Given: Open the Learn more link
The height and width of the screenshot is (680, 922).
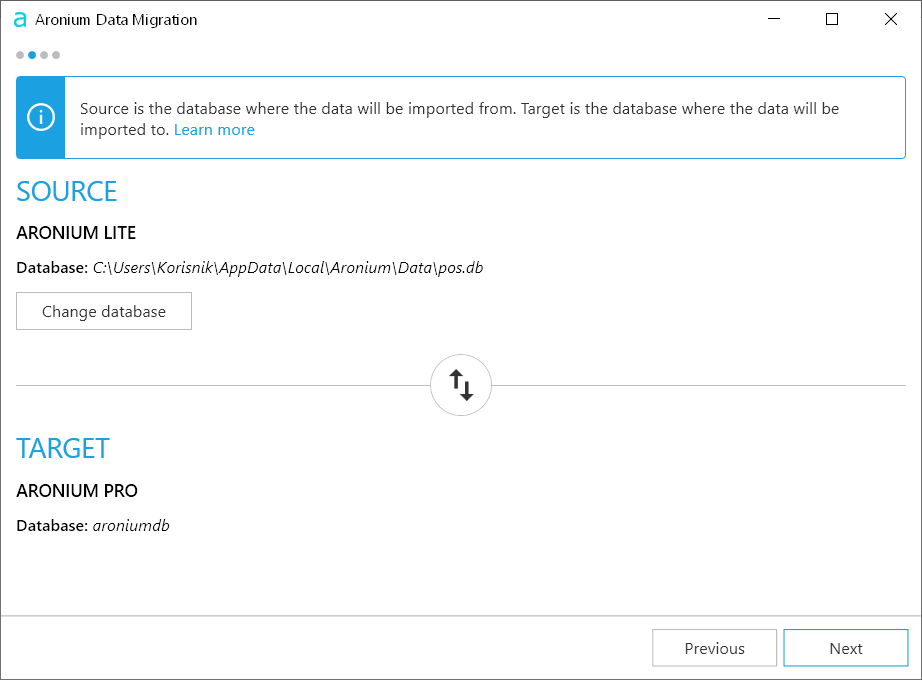Looking at the screenshot, I should pyautogui.click(x=214, y=129).
